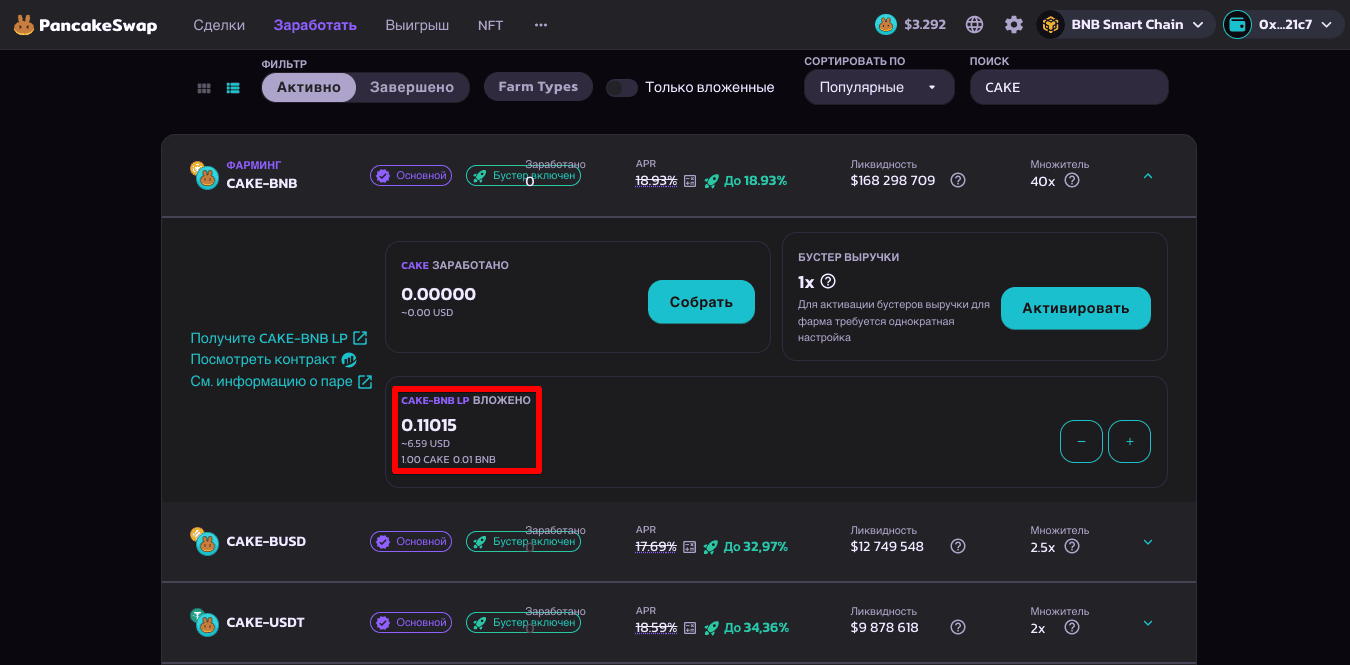Click the PancakeSwap logo

click(85, 25)
